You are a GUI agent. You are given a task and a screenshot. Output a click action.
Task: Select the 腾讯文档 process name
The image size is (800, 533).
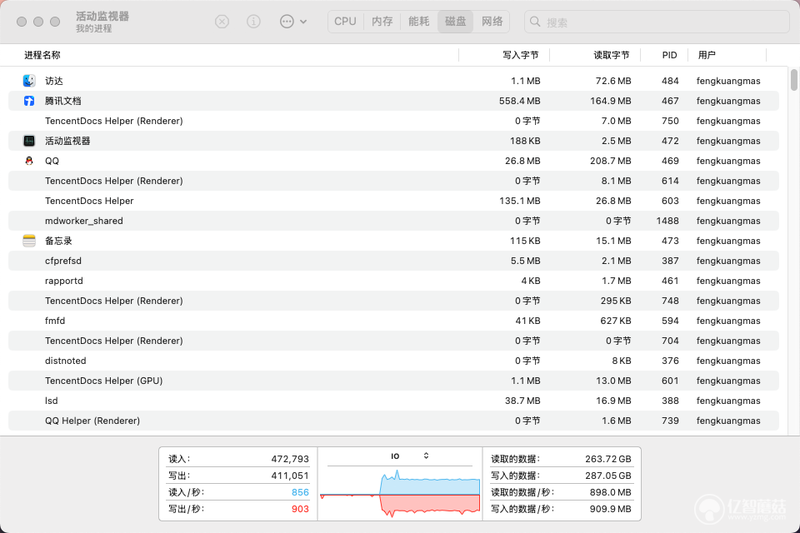click(63, 101)
